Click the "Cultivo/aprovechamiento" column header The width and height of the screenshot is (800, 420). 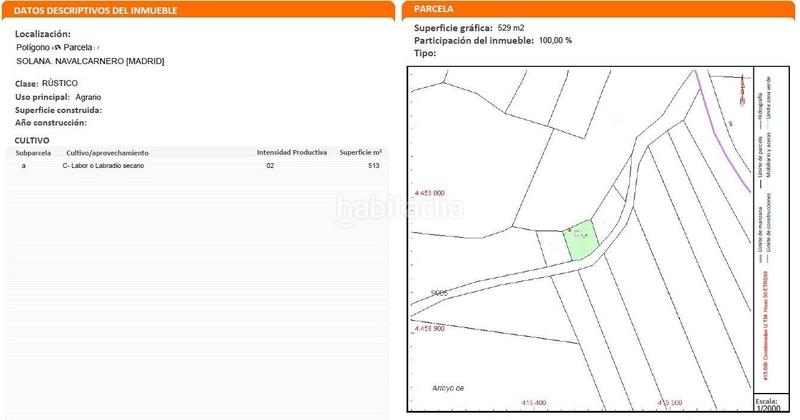tap(107, 152)
